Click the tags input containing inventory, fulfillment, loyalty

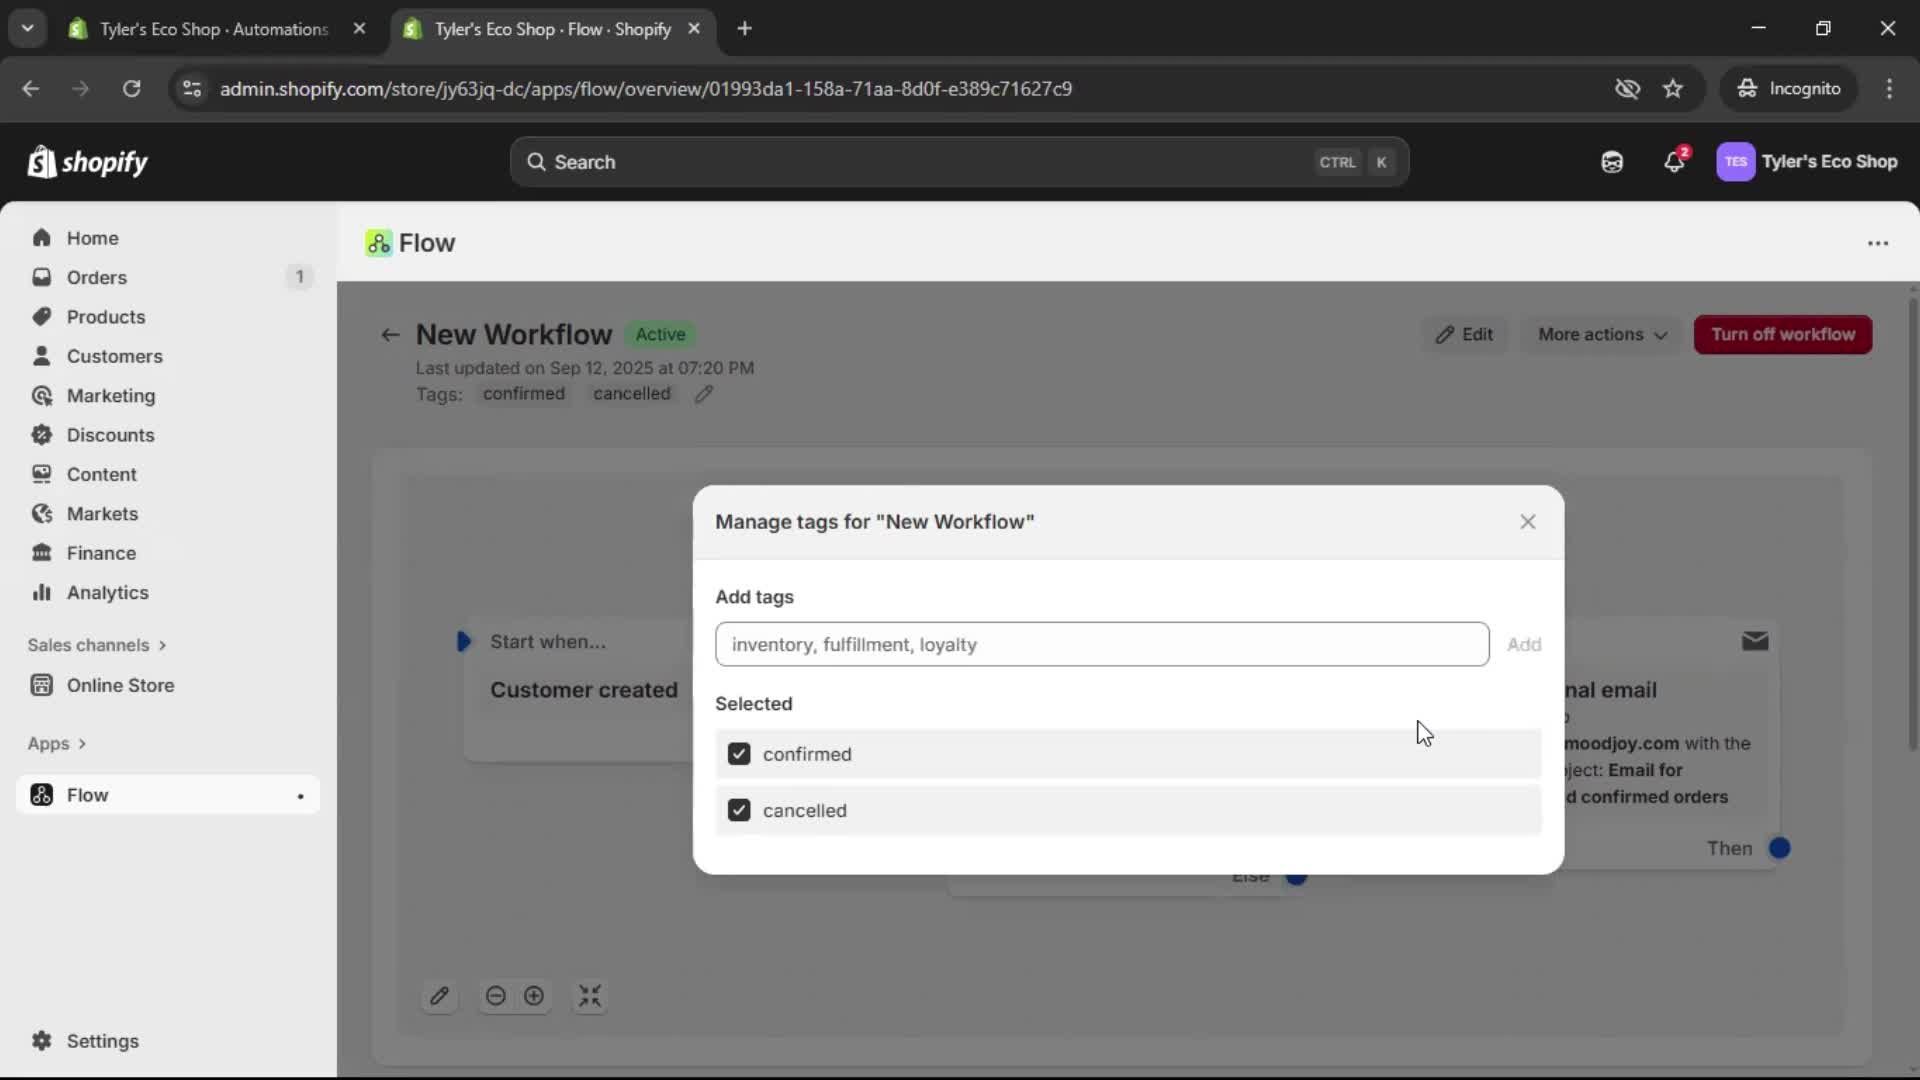coord(1100,644)
